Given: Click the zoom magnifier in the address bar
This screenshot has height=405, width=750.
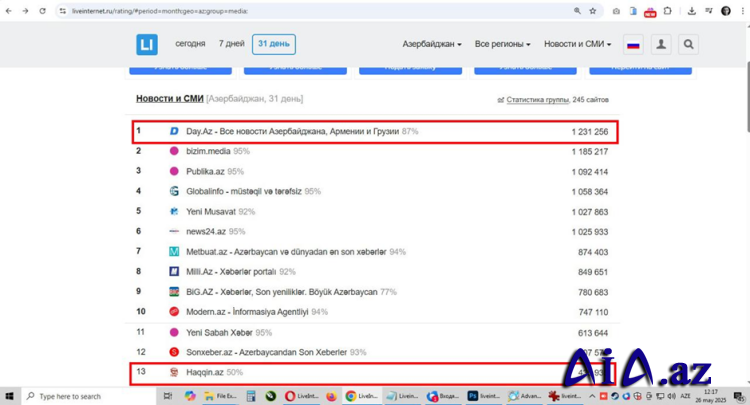Looking at the screenshot, I should (577, 11).
